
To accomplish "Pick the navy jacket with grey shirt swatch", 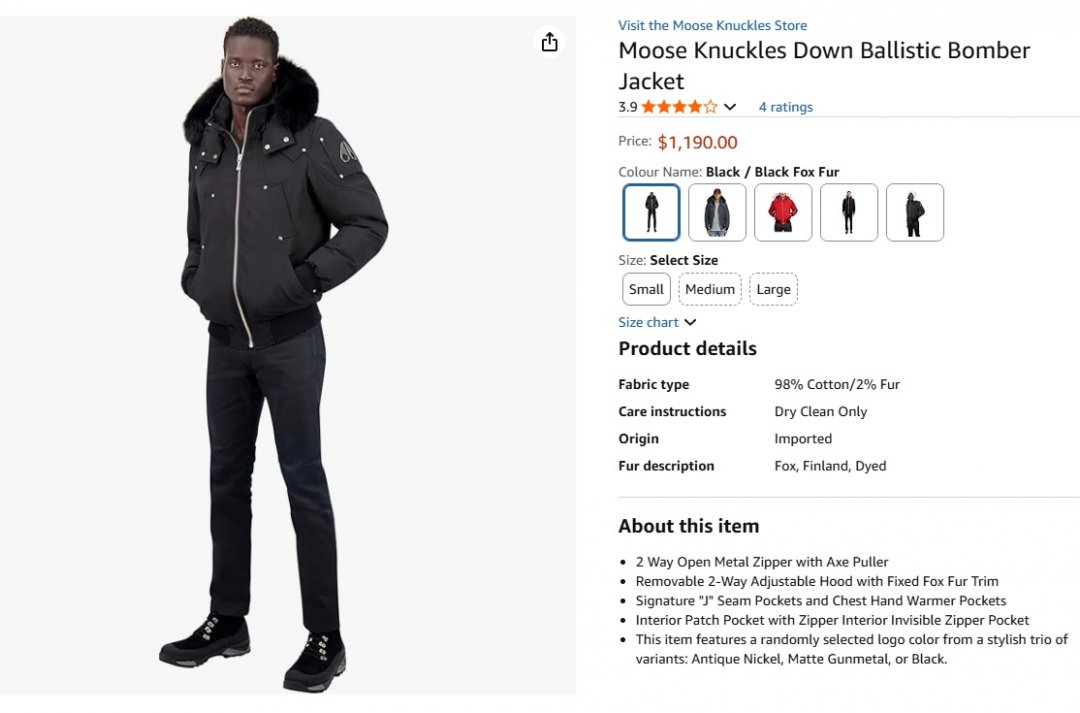I will pyautogui.click(x=717, y=212).
